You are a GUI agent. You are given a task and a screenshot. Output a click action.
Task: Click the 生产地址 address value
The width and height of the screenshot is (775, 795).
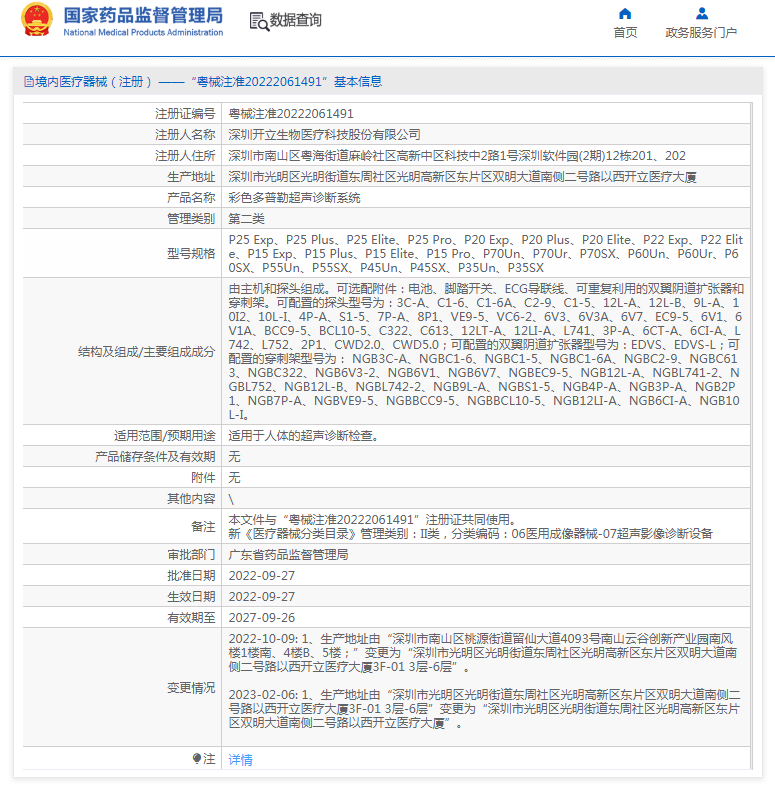462,177
